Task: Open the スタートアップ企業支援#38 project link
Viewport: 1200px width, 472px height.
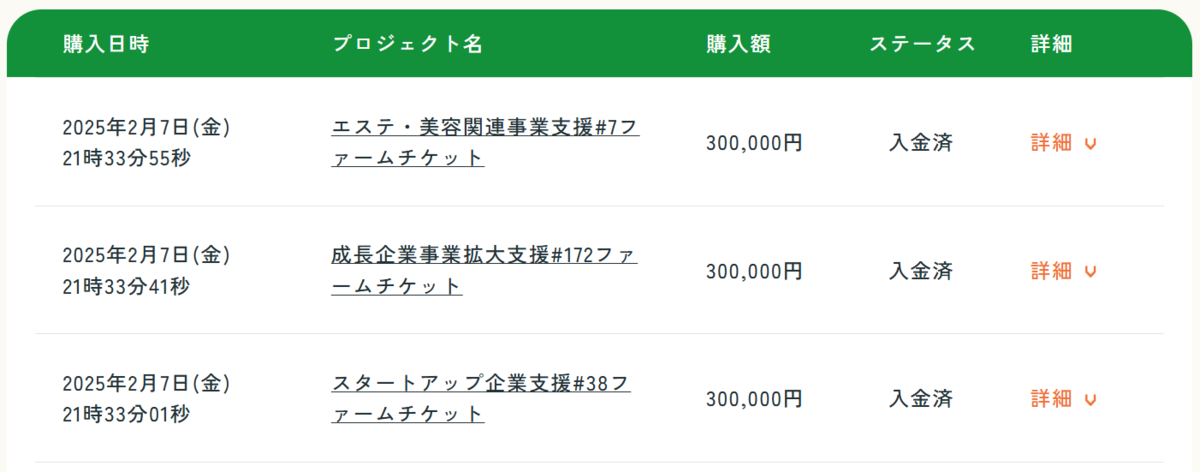Action: click(x=481, y=399)
